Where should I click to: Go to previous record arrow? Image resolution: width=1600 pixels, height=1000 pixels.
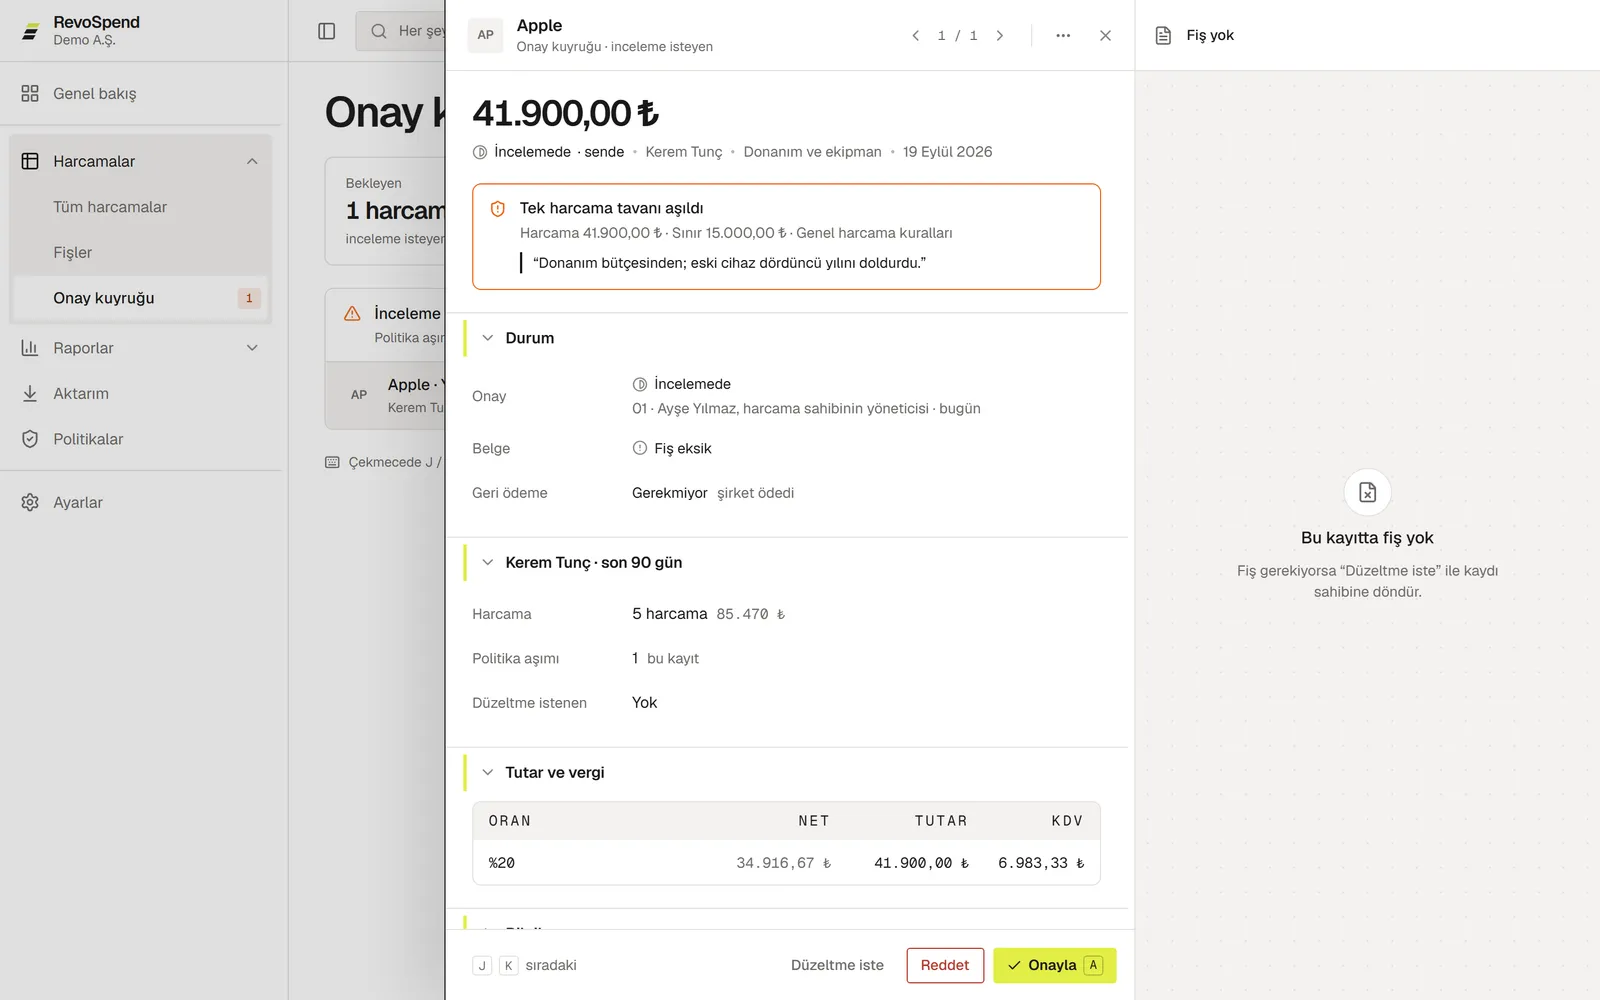[915, 35]
